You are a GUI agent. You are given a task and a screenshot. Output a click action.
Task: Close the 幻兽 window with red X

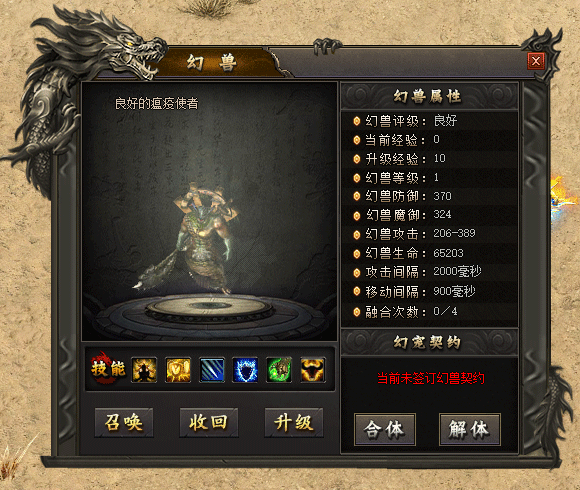pyautogui.click(x=536, y=61)
